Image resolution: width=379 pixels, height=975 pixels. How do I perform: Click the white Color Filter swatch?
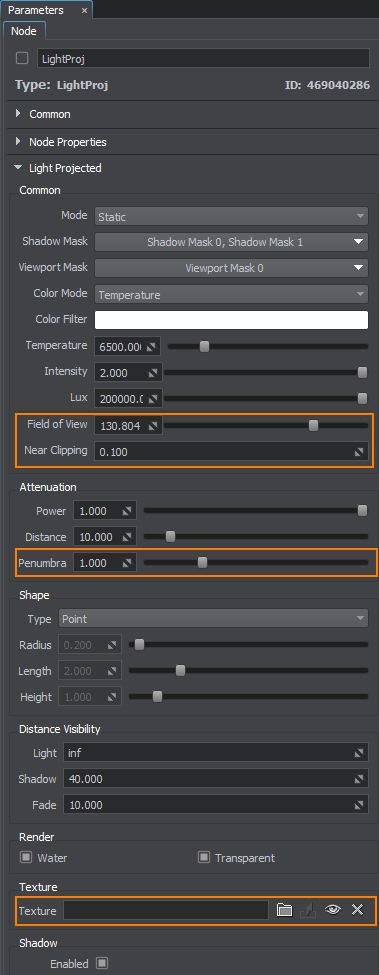231,320
